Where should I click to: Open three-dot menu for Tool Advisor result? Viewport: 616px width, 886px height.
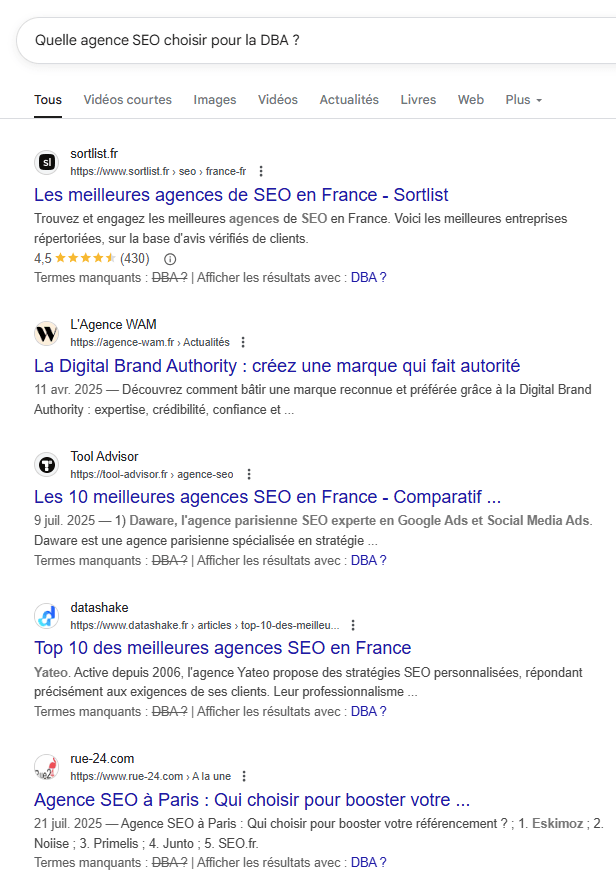point(249,474)
